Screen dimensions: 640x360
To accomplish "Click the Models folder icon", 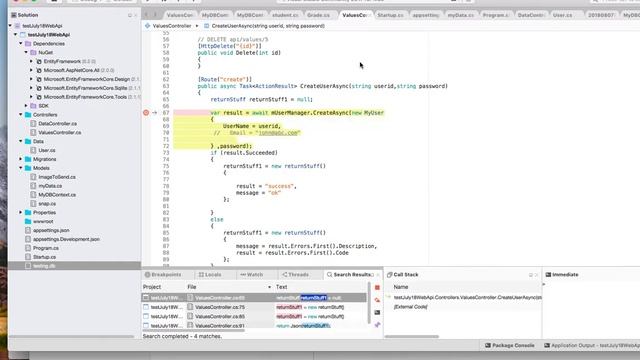I will coord(28,168).
